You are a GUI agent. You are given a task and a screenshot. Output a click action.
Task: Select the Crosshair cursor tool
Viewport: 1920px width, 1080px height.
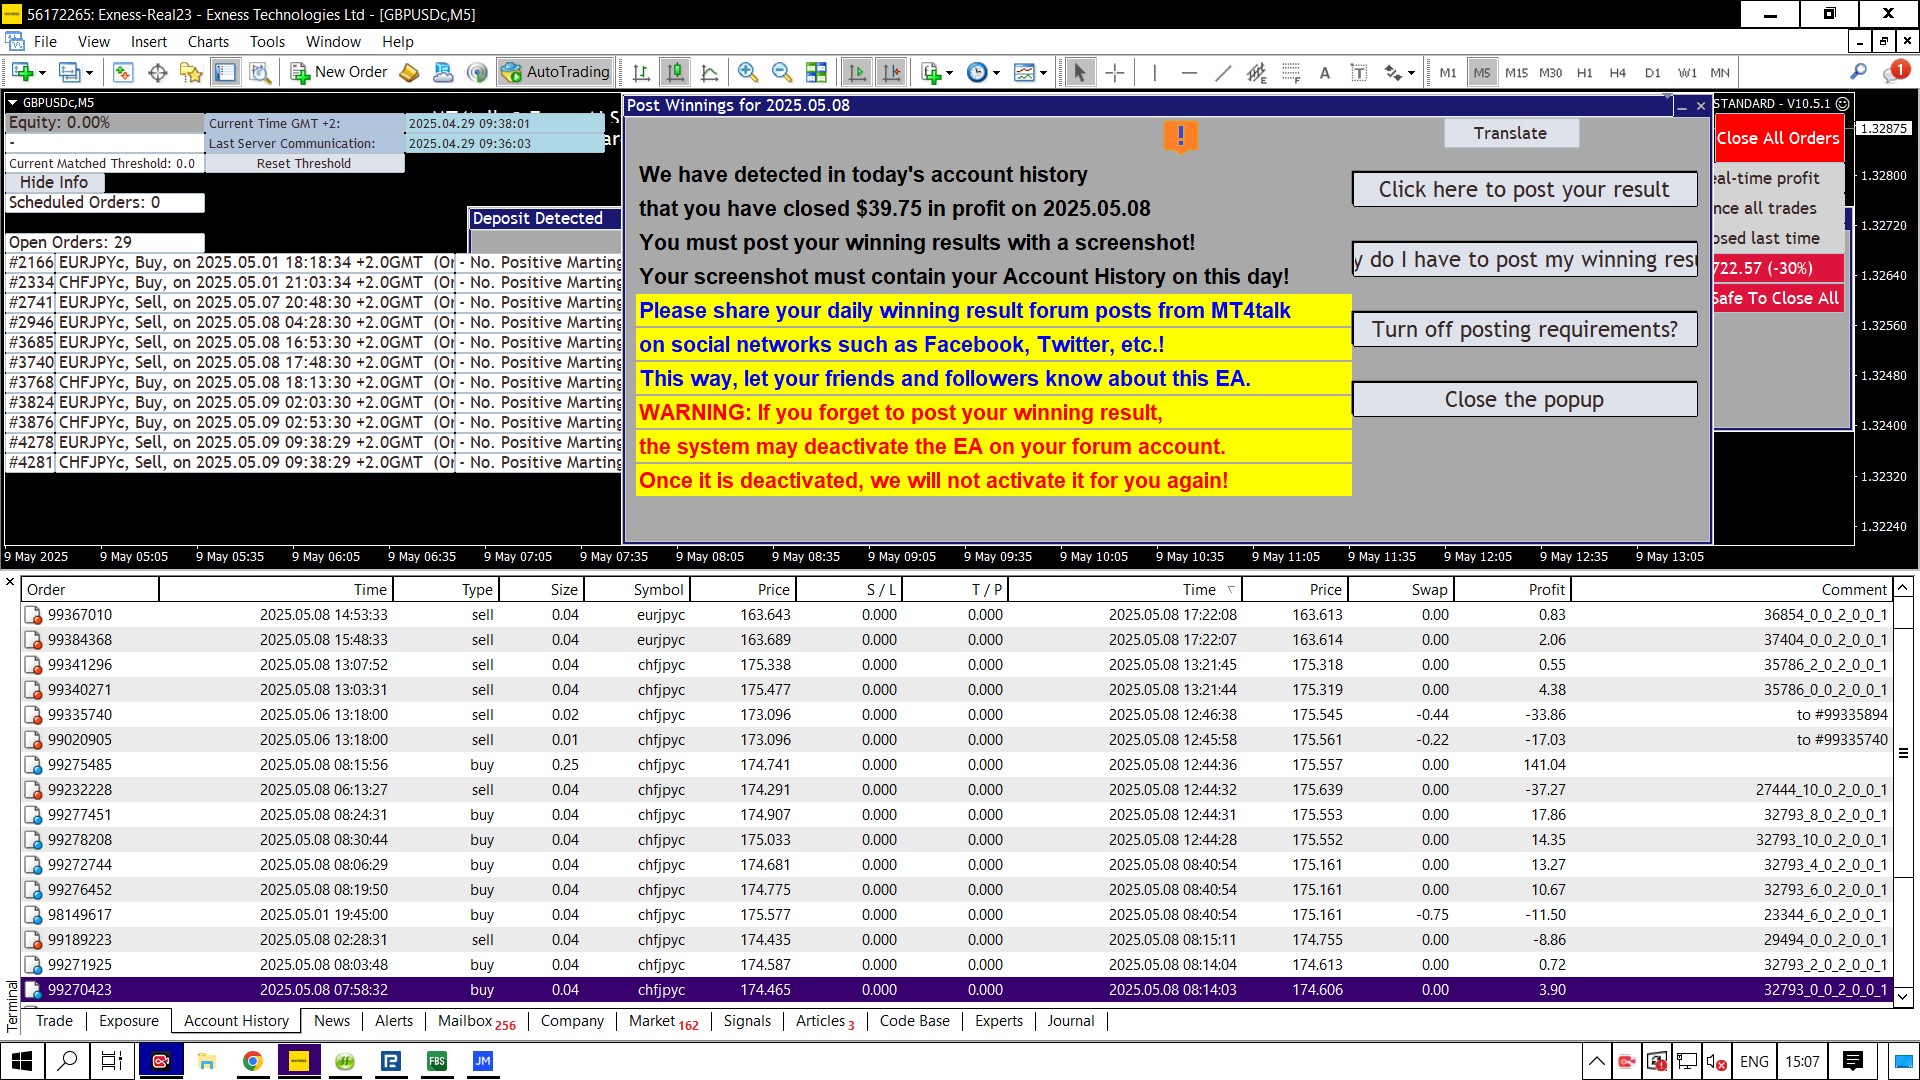pos(1115,72)
